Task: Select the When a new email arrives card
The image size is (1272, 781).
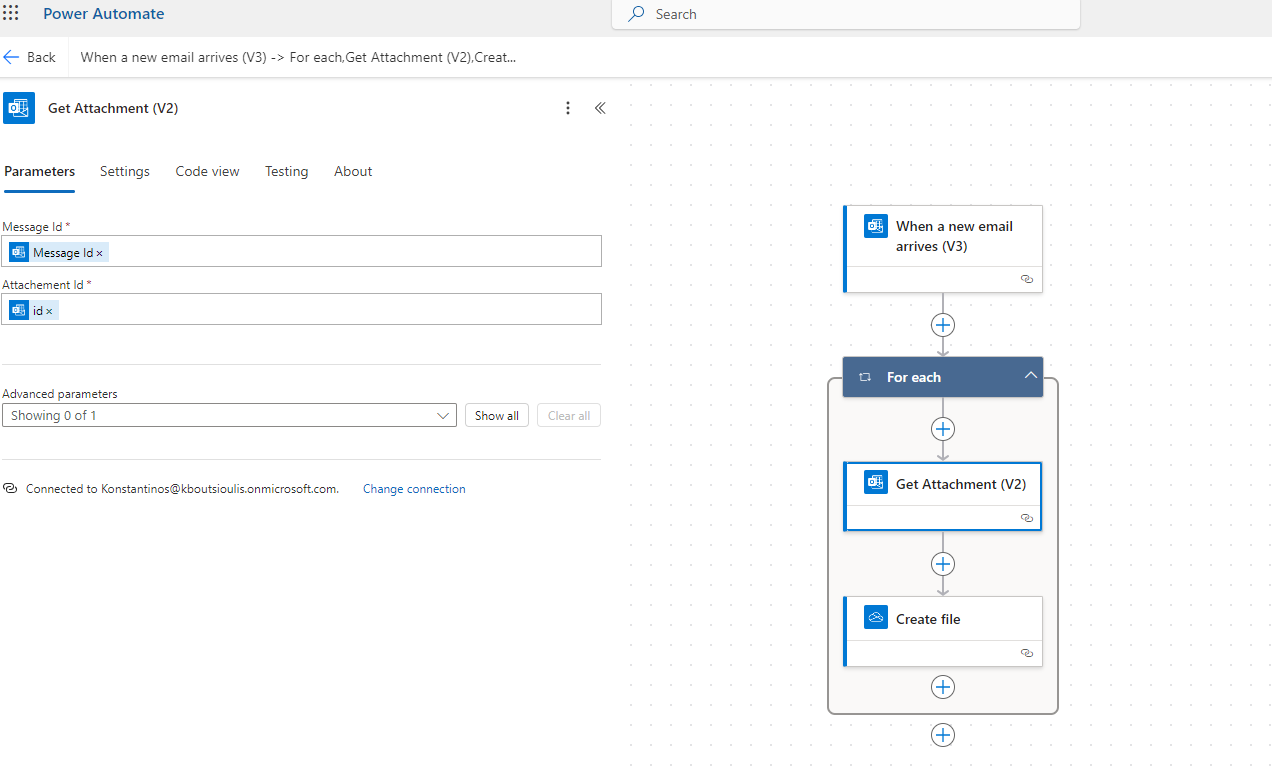Action: tap(943, 249)
